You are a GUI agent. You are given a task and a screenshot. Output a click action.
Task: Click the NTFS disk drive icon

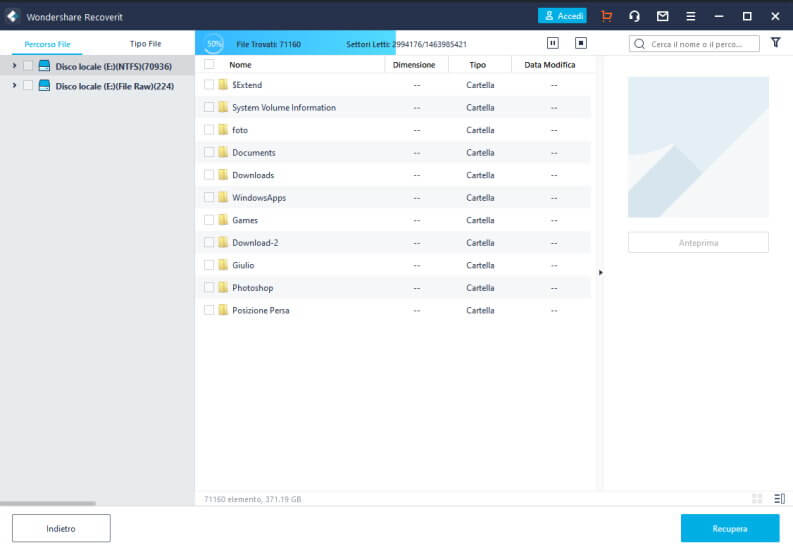tap(45, 66)
